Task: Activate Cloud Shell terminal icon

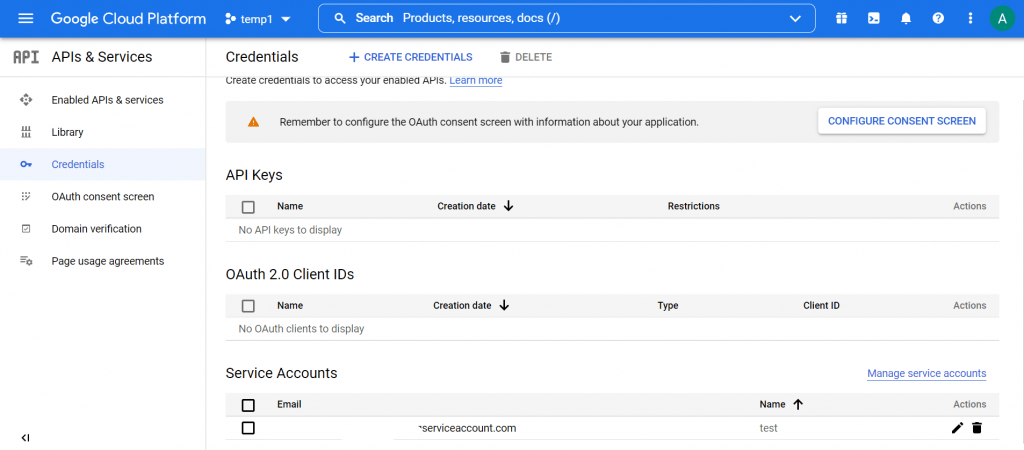Action: 873,18
